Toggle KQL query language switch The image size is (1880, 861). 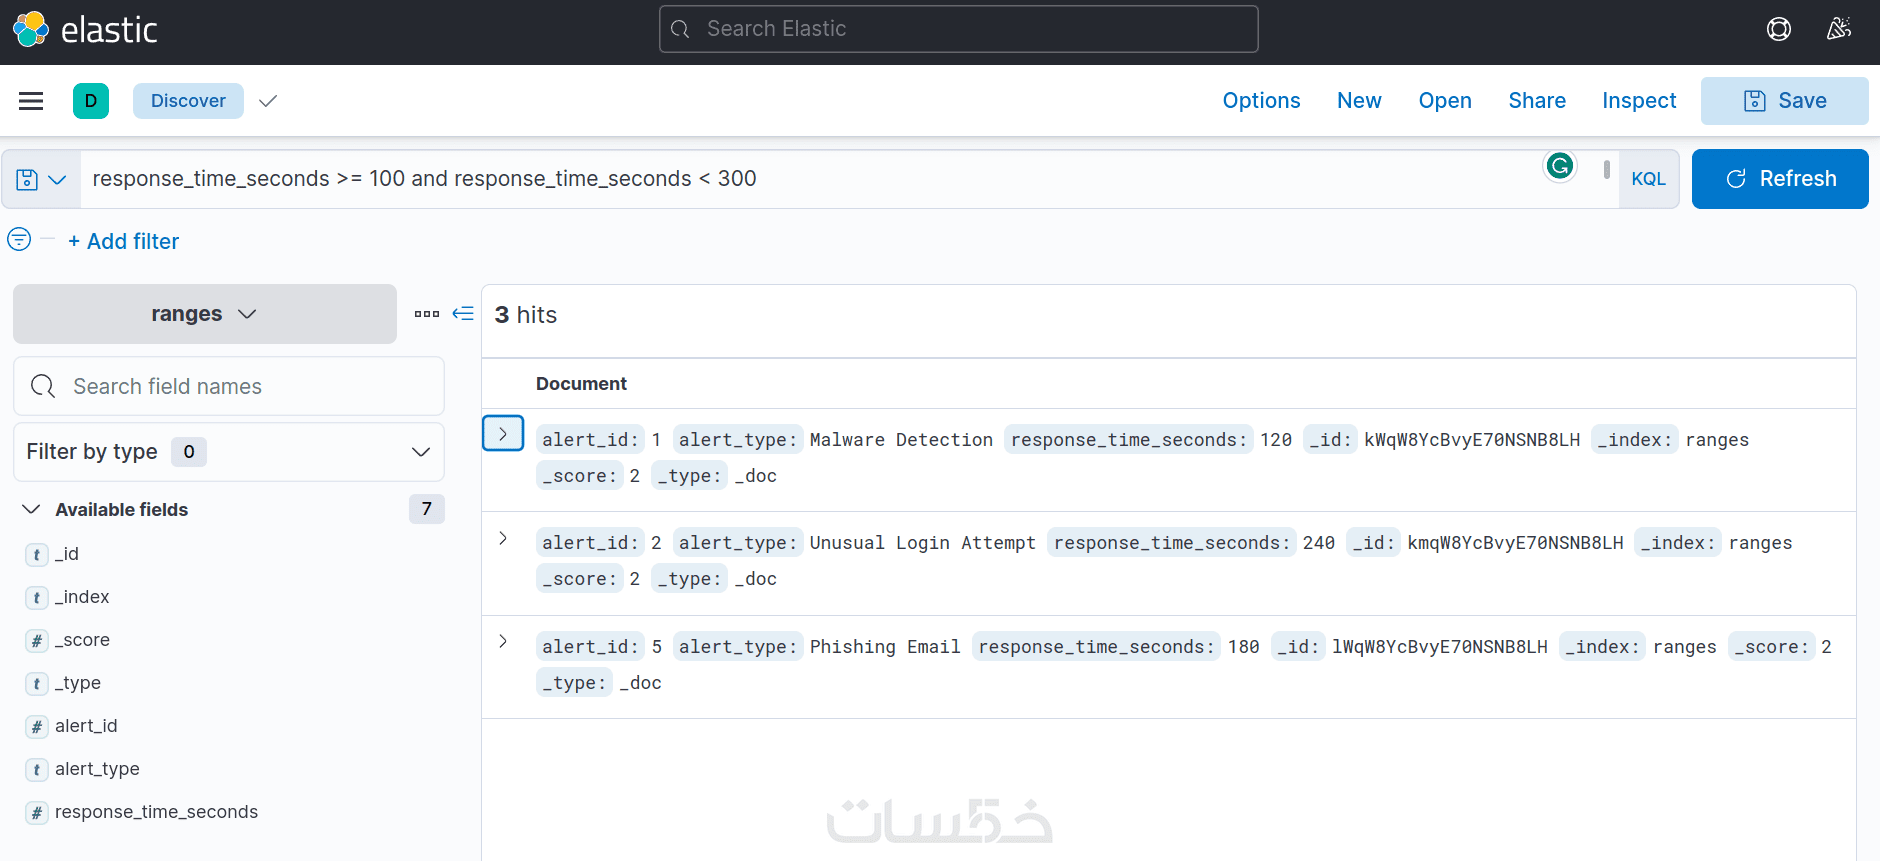point(1648,179)
